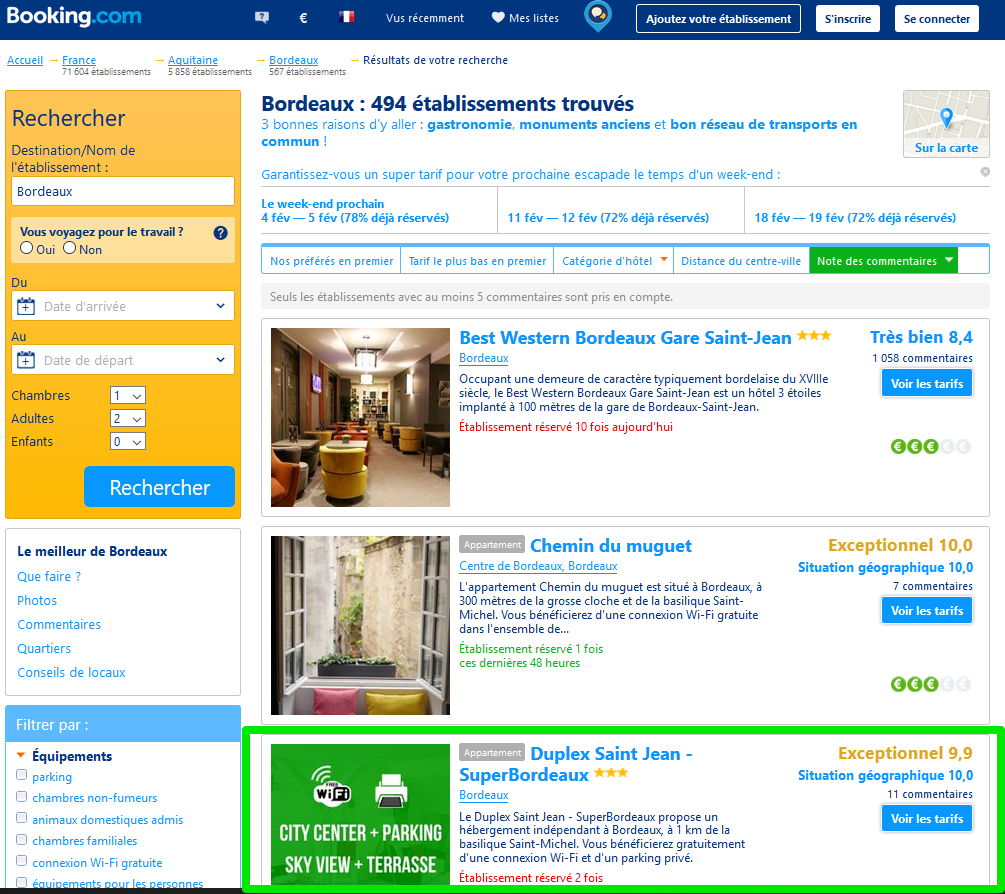
Task: Open the Date d'arrivée dropdown
Action: pos(123,306)
